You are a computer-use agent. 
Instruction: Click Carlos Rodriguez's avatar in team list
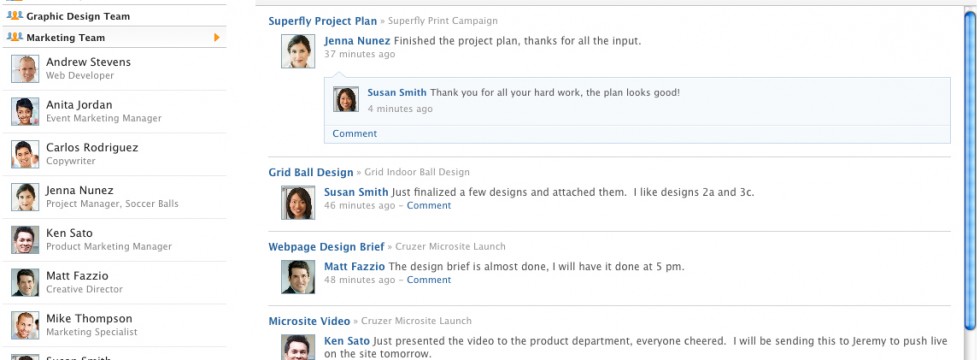pyautogui.click(x=25, y=154)
